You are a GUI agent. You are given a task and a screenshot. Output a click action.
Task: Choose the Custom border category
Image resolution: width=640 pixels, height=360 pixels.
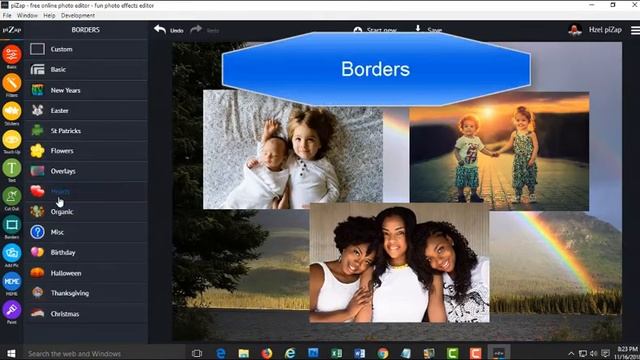coord(86,49)
